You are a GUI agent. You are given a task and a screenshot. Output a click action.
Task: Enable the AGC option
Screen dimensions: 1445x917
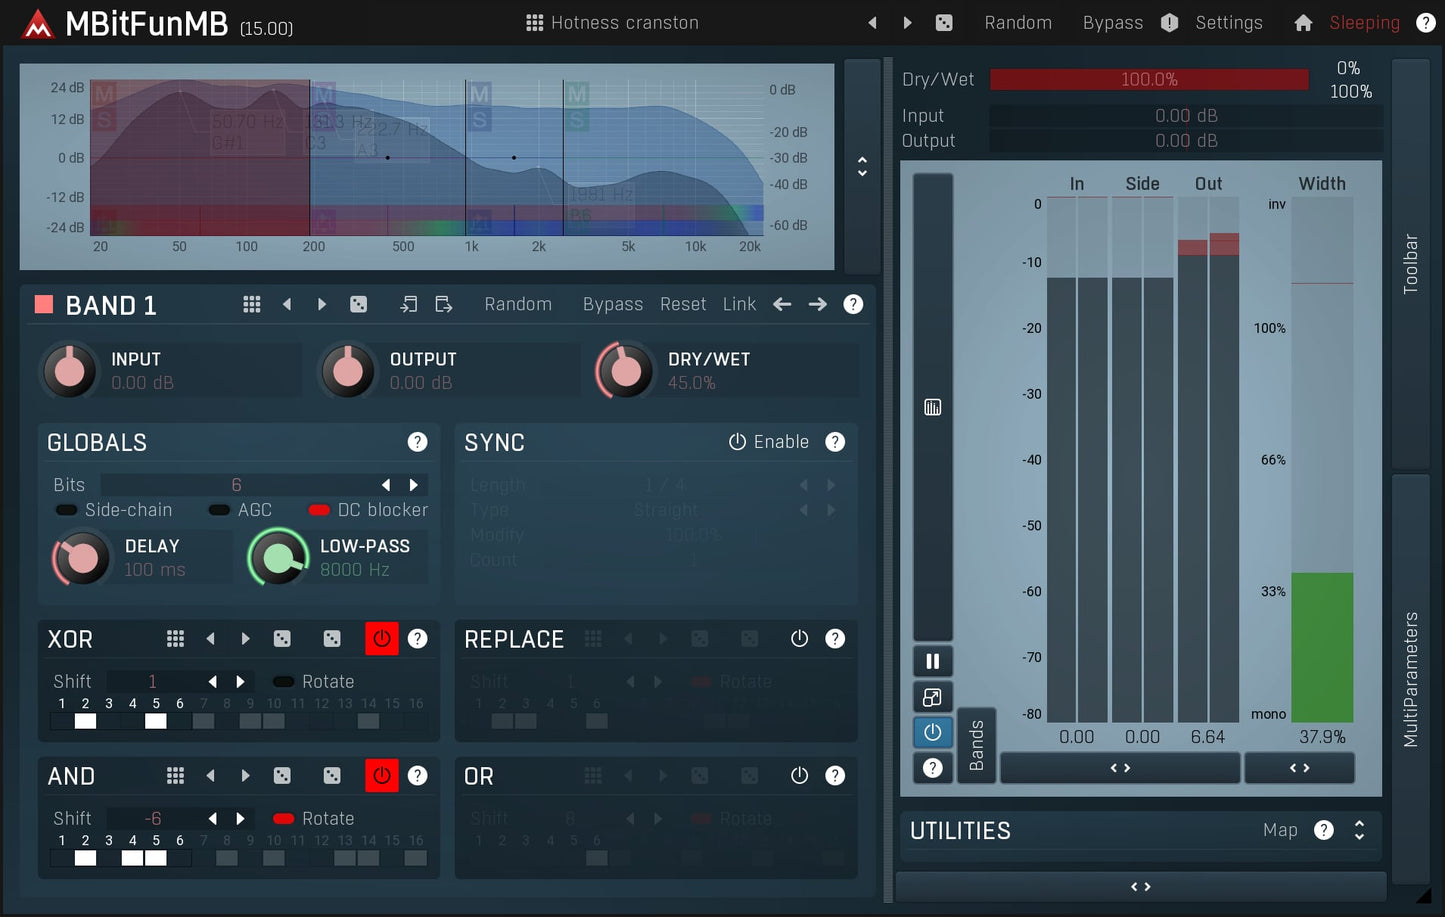coord(219,510)
